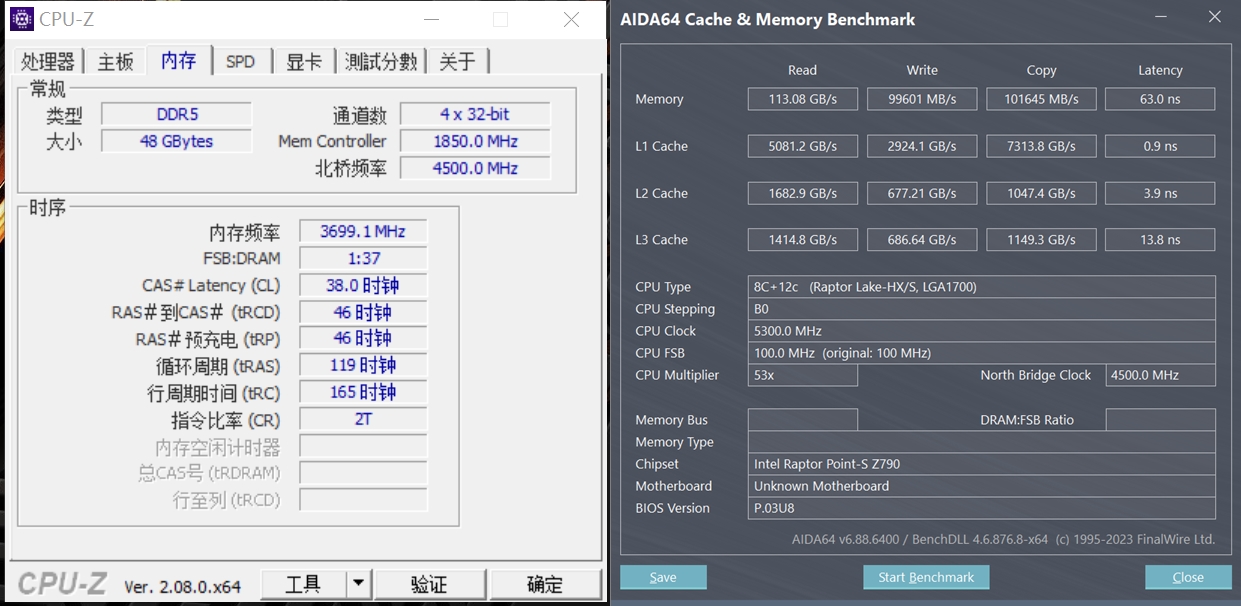
Task: Switch to the 主板 tab
Action: click(x=115, y=61)
